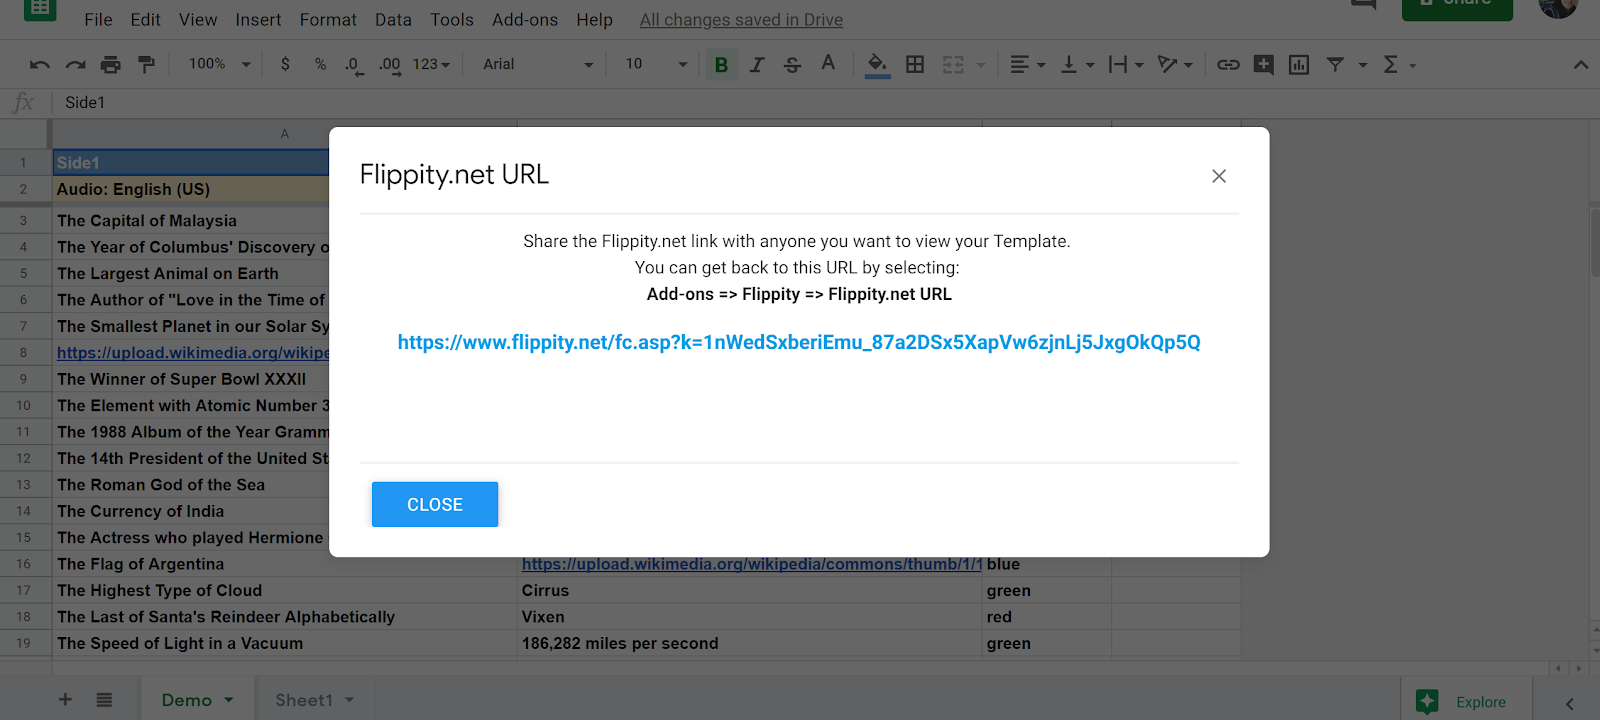Screen dimensions: 1600x720
Task: Toggle strikethrough formatting
Action: coord(792,65)
